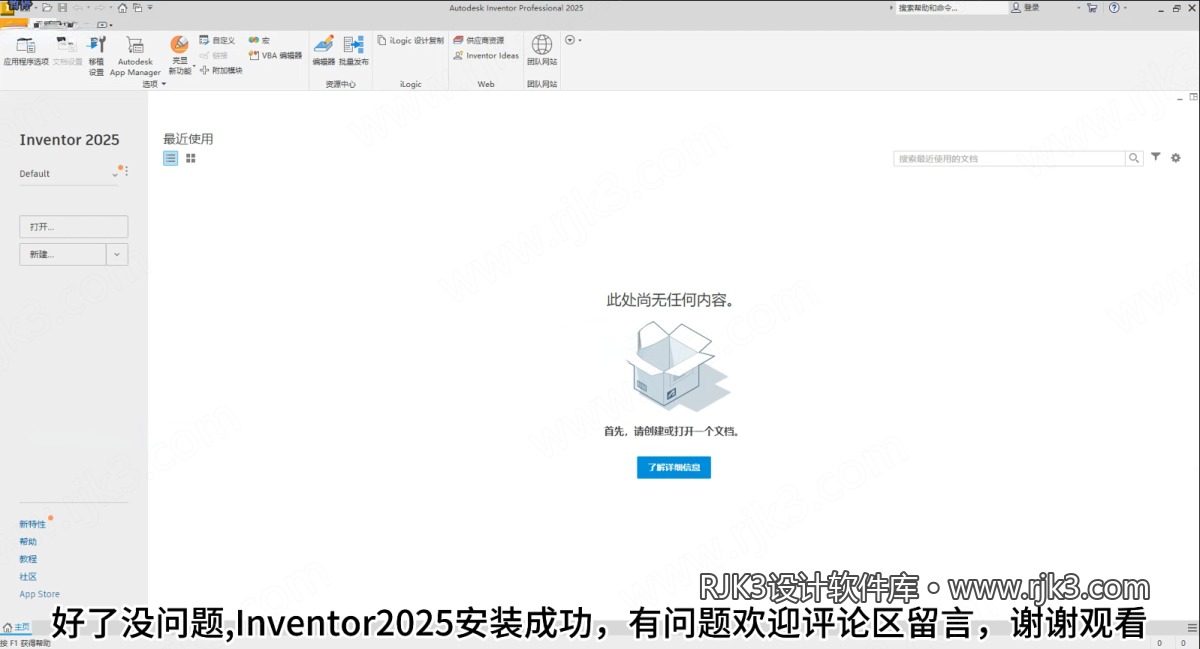Screen dimensions: 1200x649
Task: Open the quick access toolbar customize dropdown
Action: click(151, 8)
